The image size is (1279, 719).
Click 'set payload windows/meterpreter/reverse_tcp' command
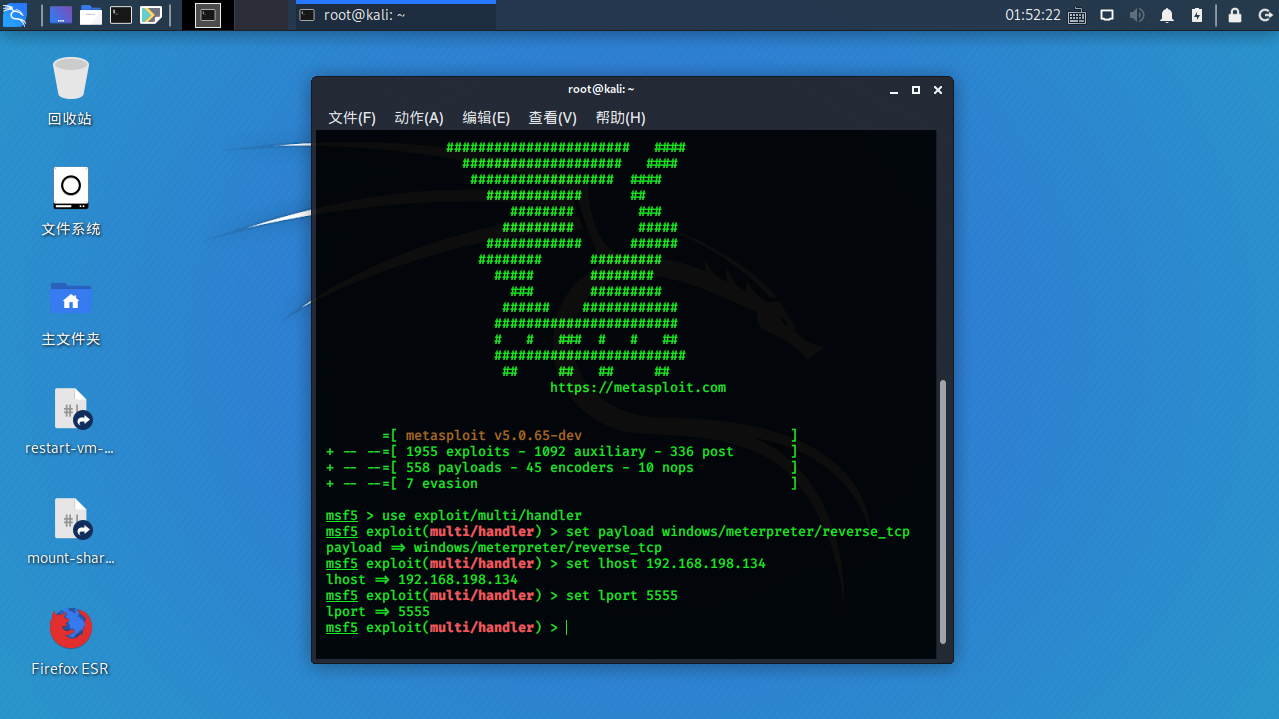pyautogui.click(x=738, y=531)
